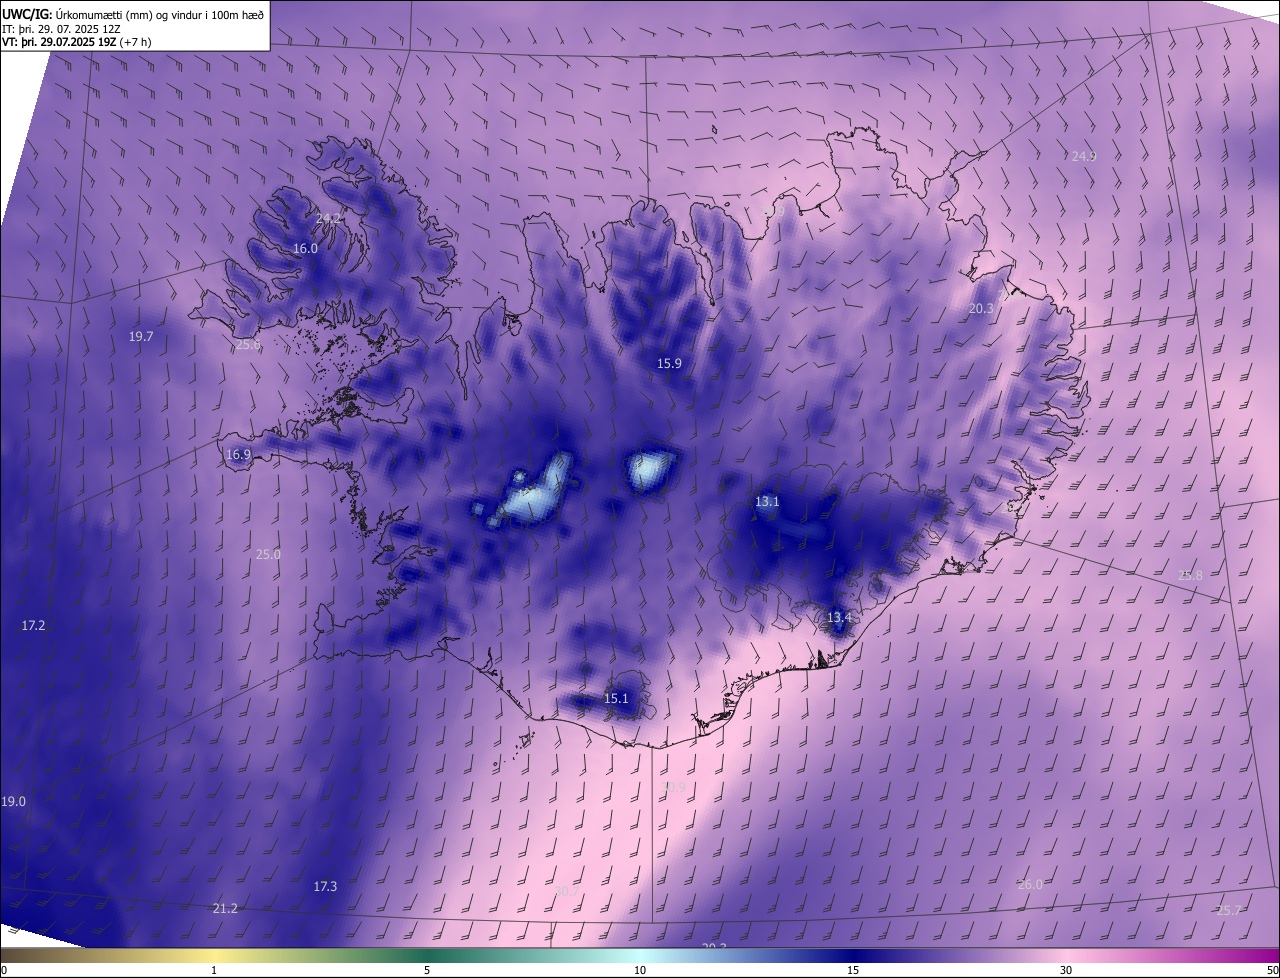Viewport: 1280px width, 978px height.
Task: Click the colorbar tick labeled 50
Action: tap(1272, 970)
